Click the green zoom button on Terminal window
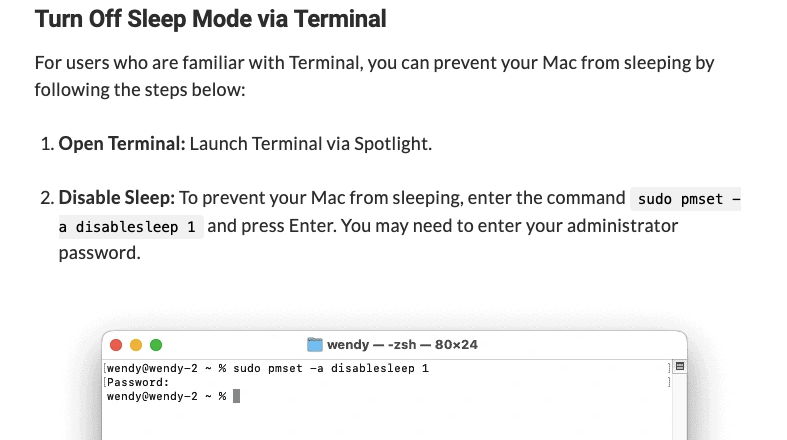The width and height of the screenshot is (787, 440). (x=156, y=345)
